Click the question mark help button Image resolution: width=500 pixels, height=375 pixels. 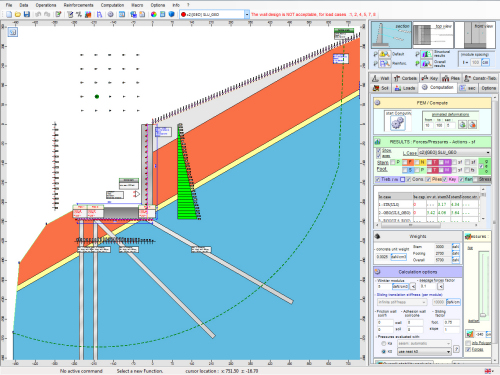456,349
